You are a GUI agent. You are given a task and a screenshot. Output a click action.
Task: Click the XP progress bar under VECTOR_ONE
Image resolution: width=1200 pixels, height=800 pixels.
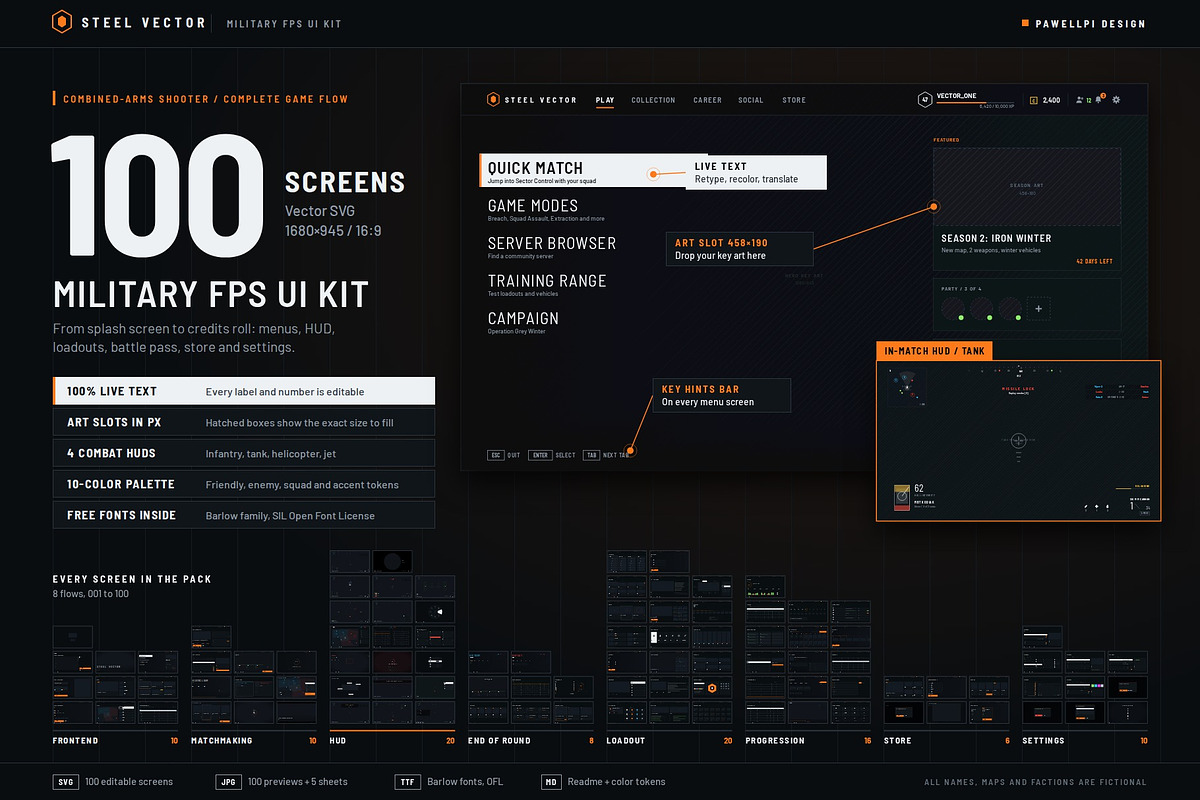pos(975,102)
